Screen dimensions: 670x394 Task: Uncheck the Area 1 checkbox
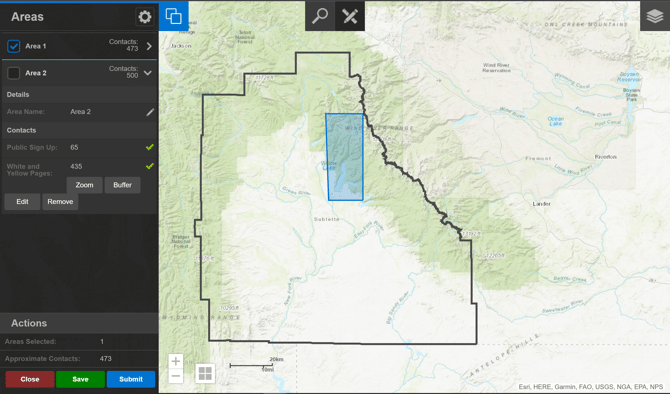[14, 46]
